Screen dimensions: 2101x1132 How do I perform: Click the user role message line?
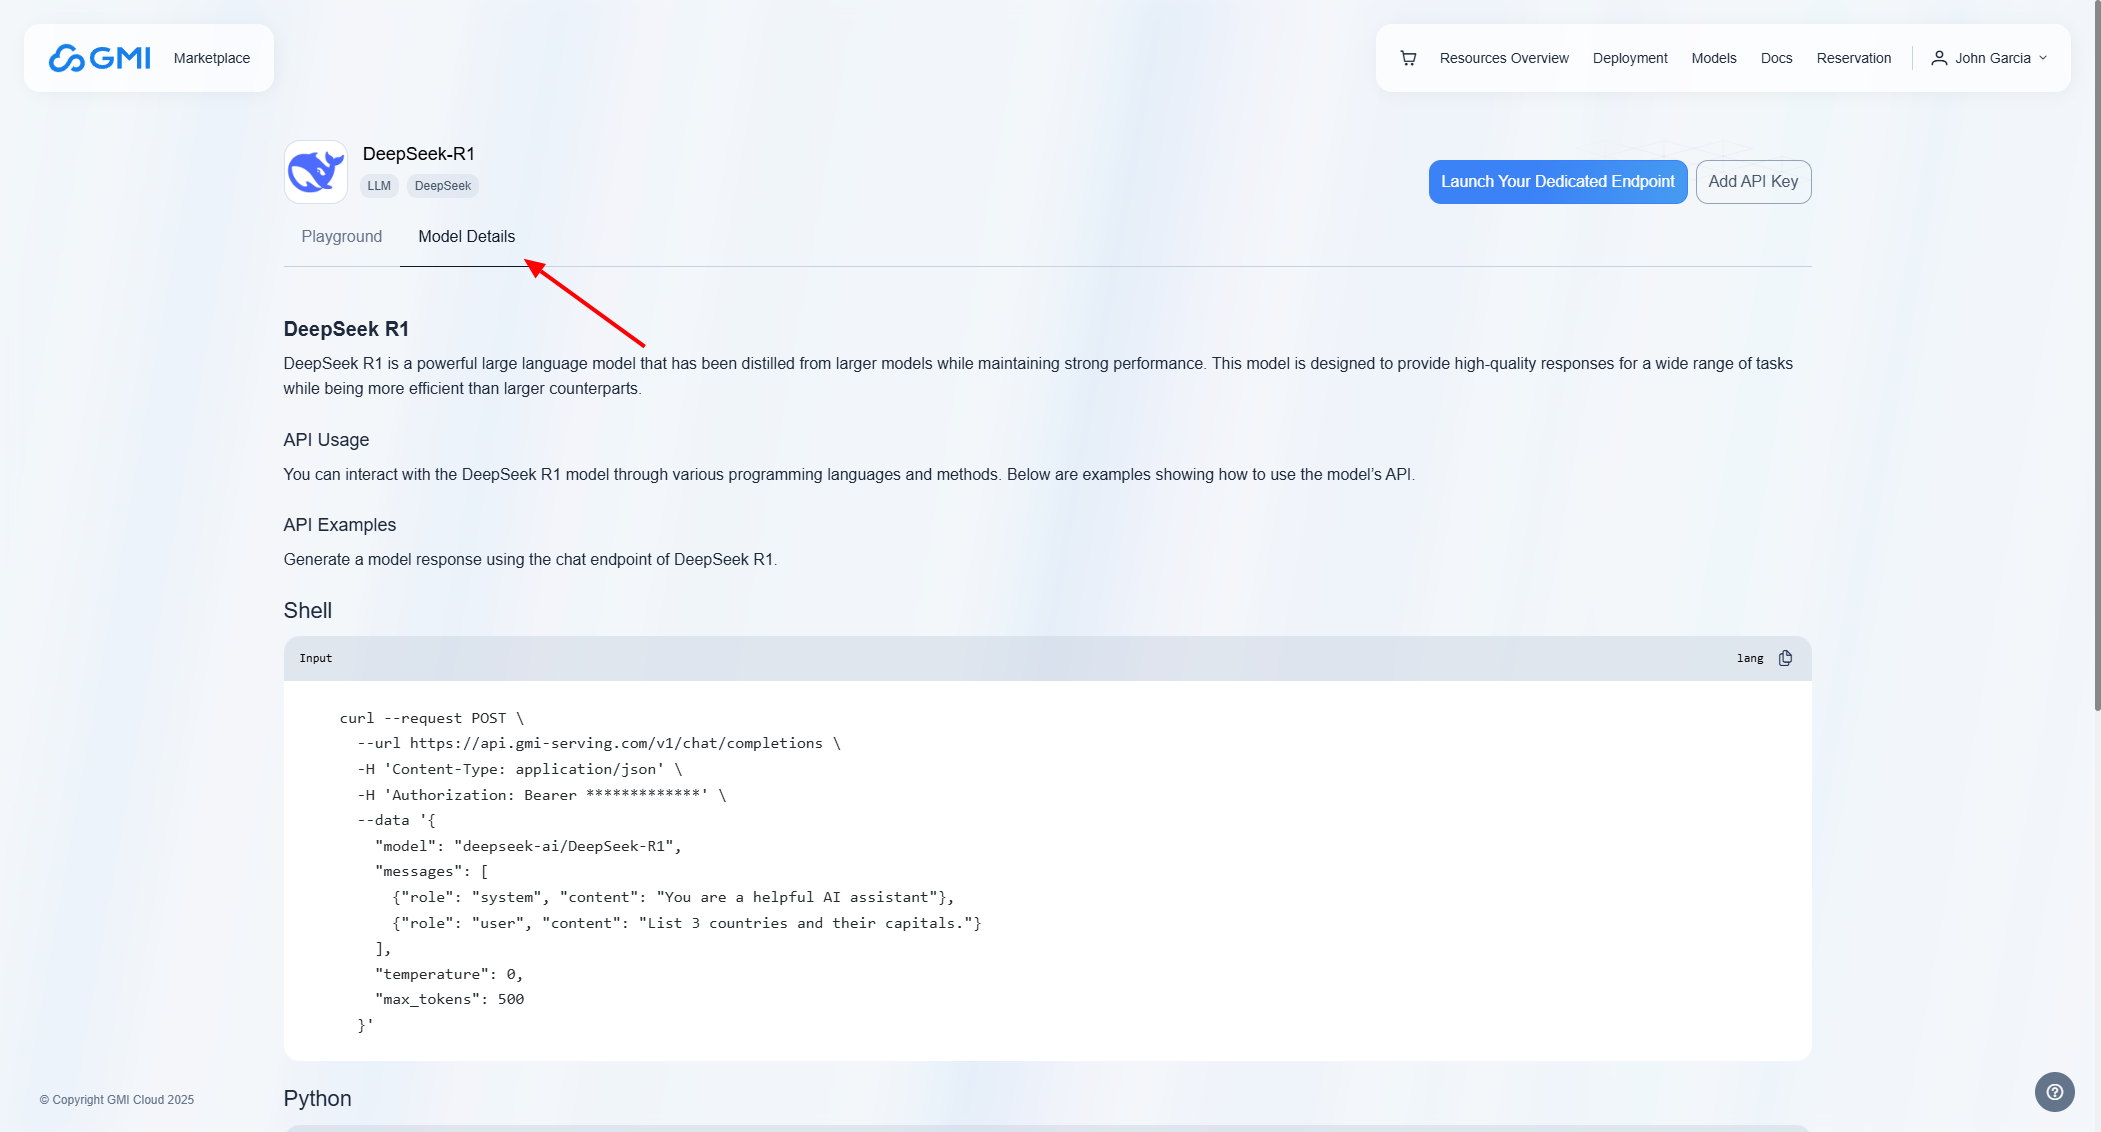click(x=687, y=923)
